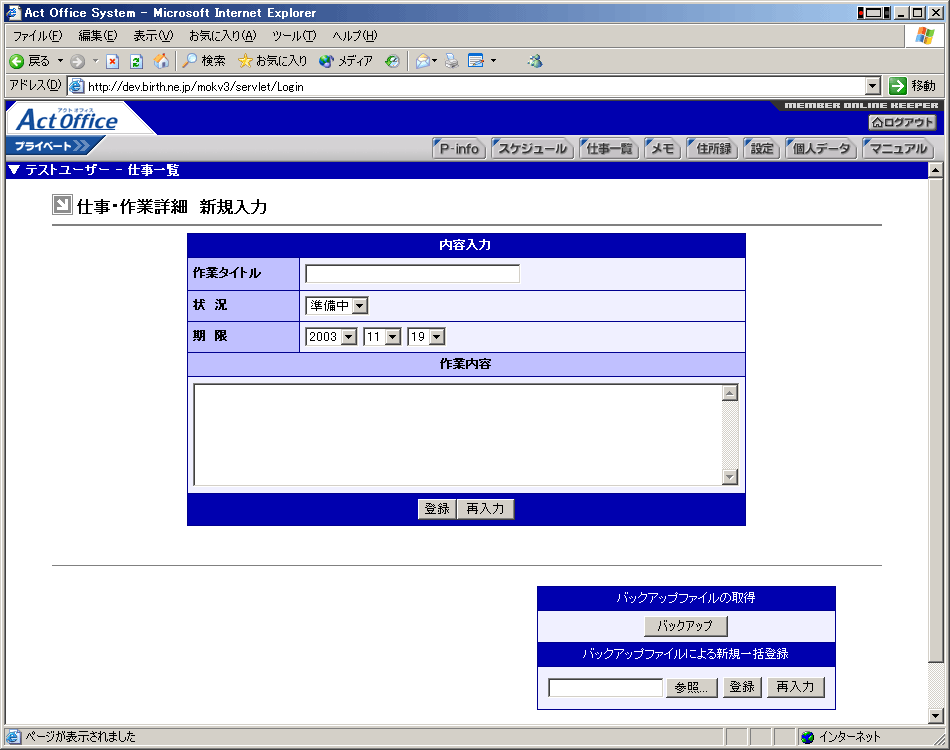
Task: Open the ファイル(F) menu
Action: click(38, 36)
